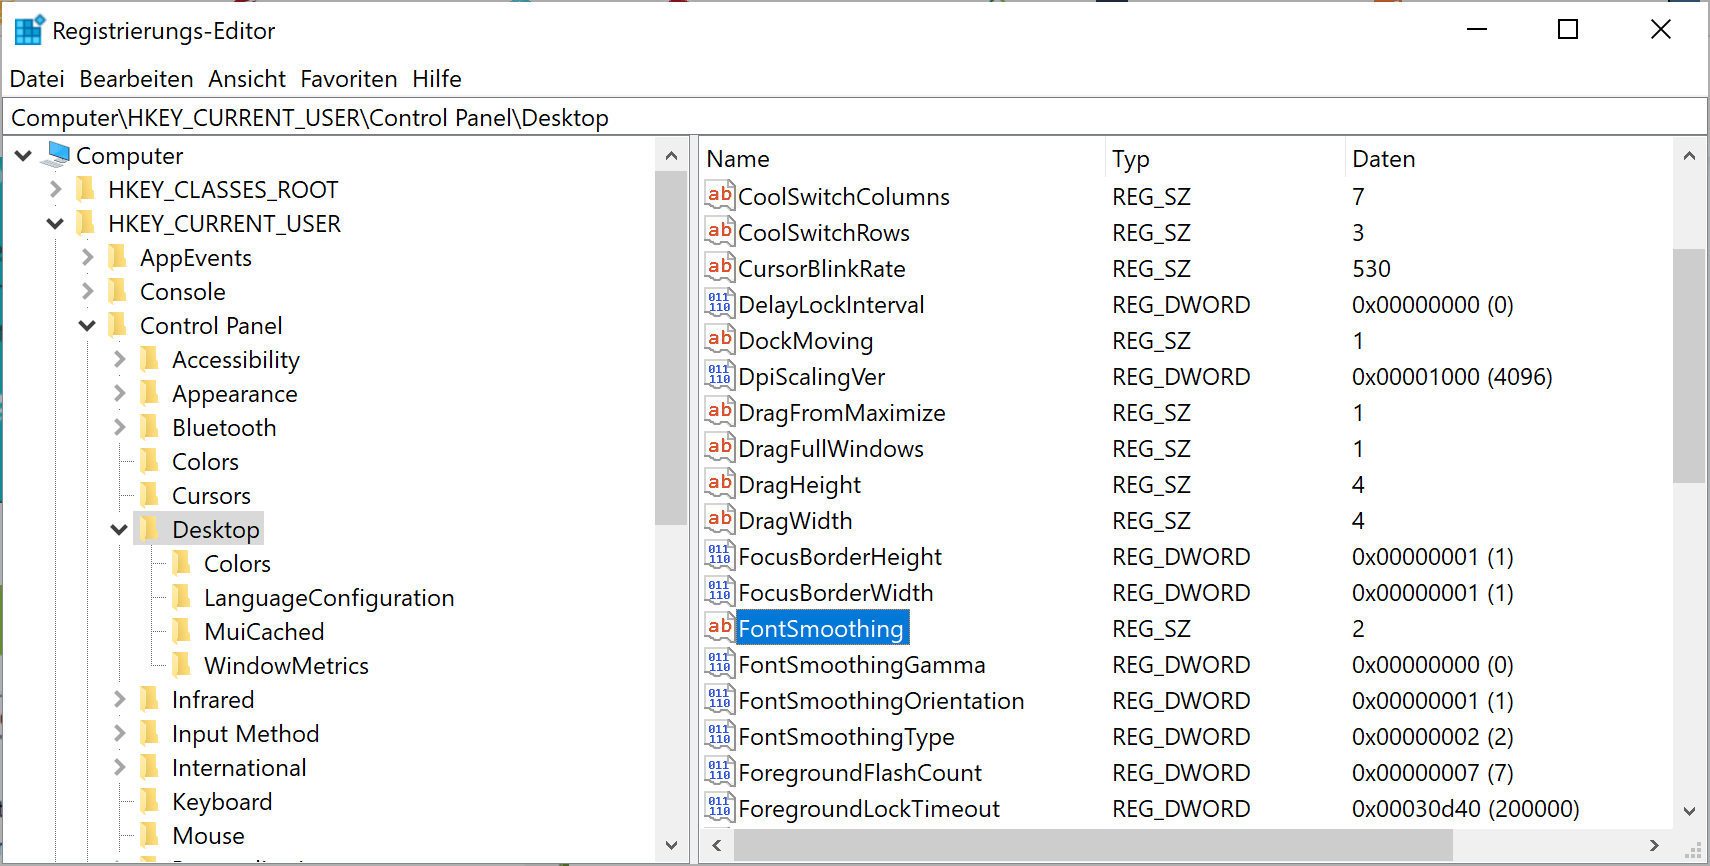Select the DragFullWindows value name
Viewport: 1710px width, 866px height.
[831, 449]
